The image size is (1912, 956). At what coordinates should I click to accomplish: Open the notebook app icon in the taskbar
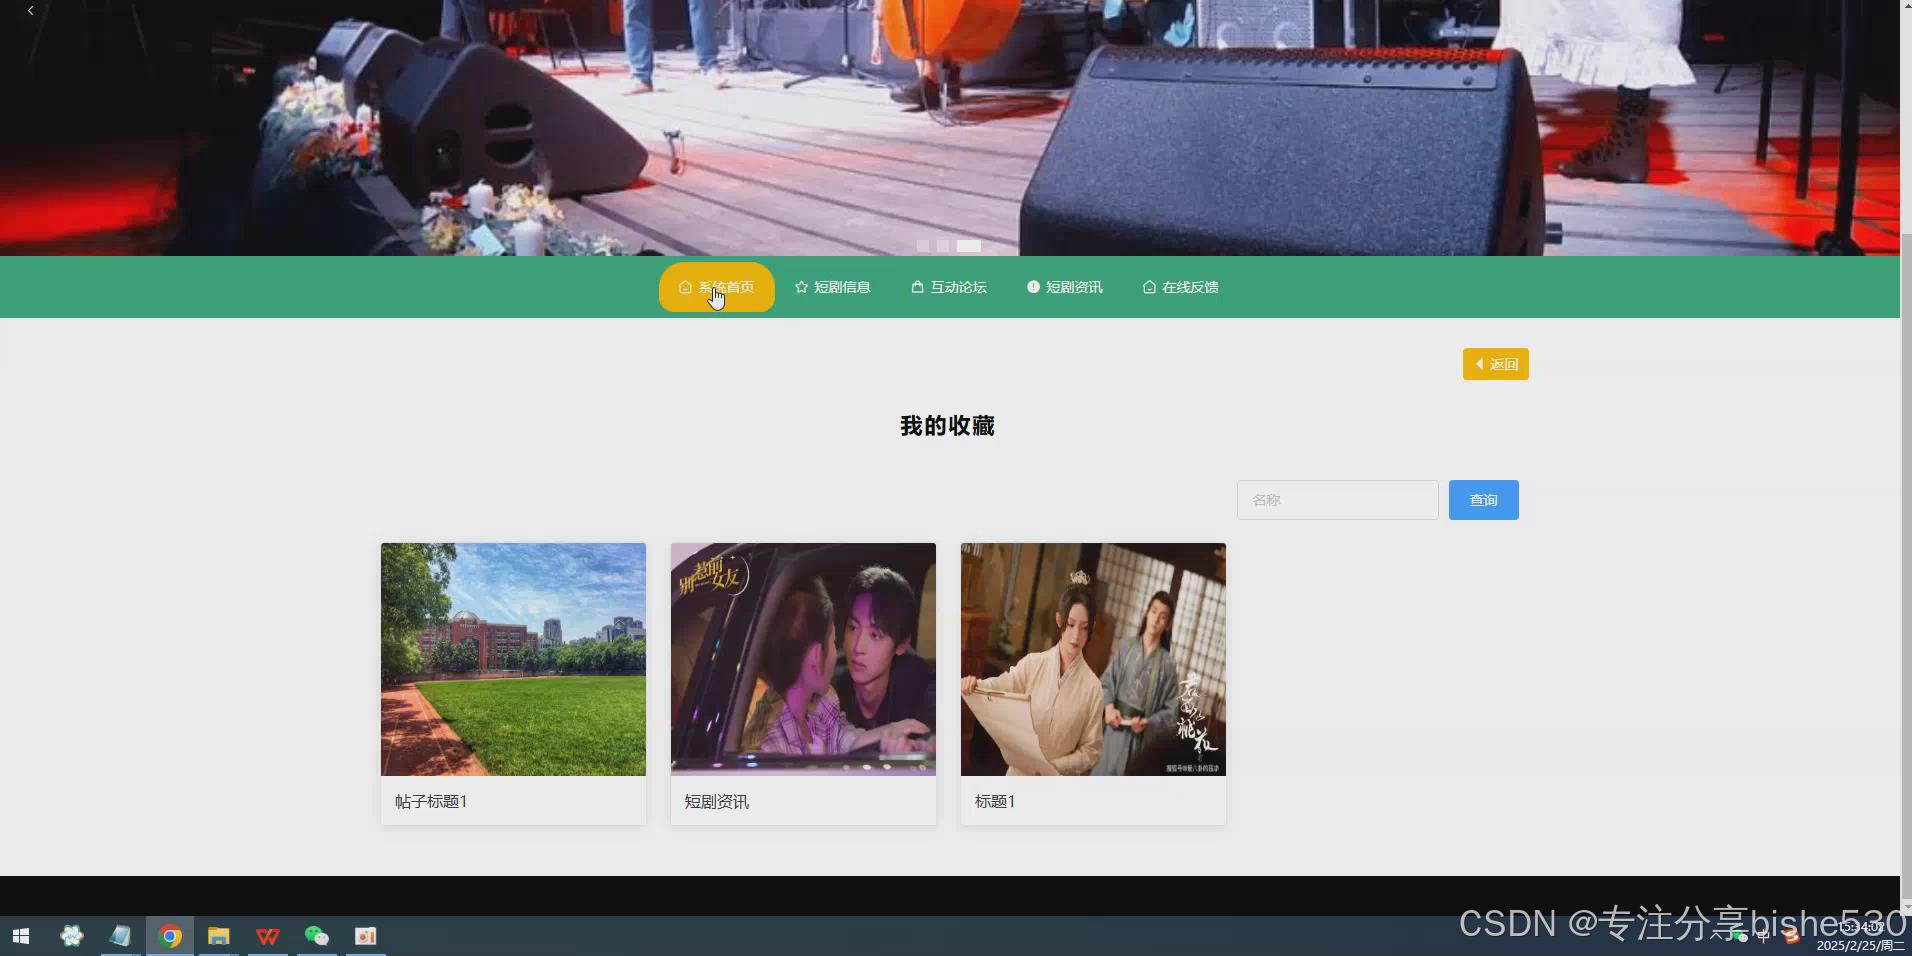click(x=121, y=936)
